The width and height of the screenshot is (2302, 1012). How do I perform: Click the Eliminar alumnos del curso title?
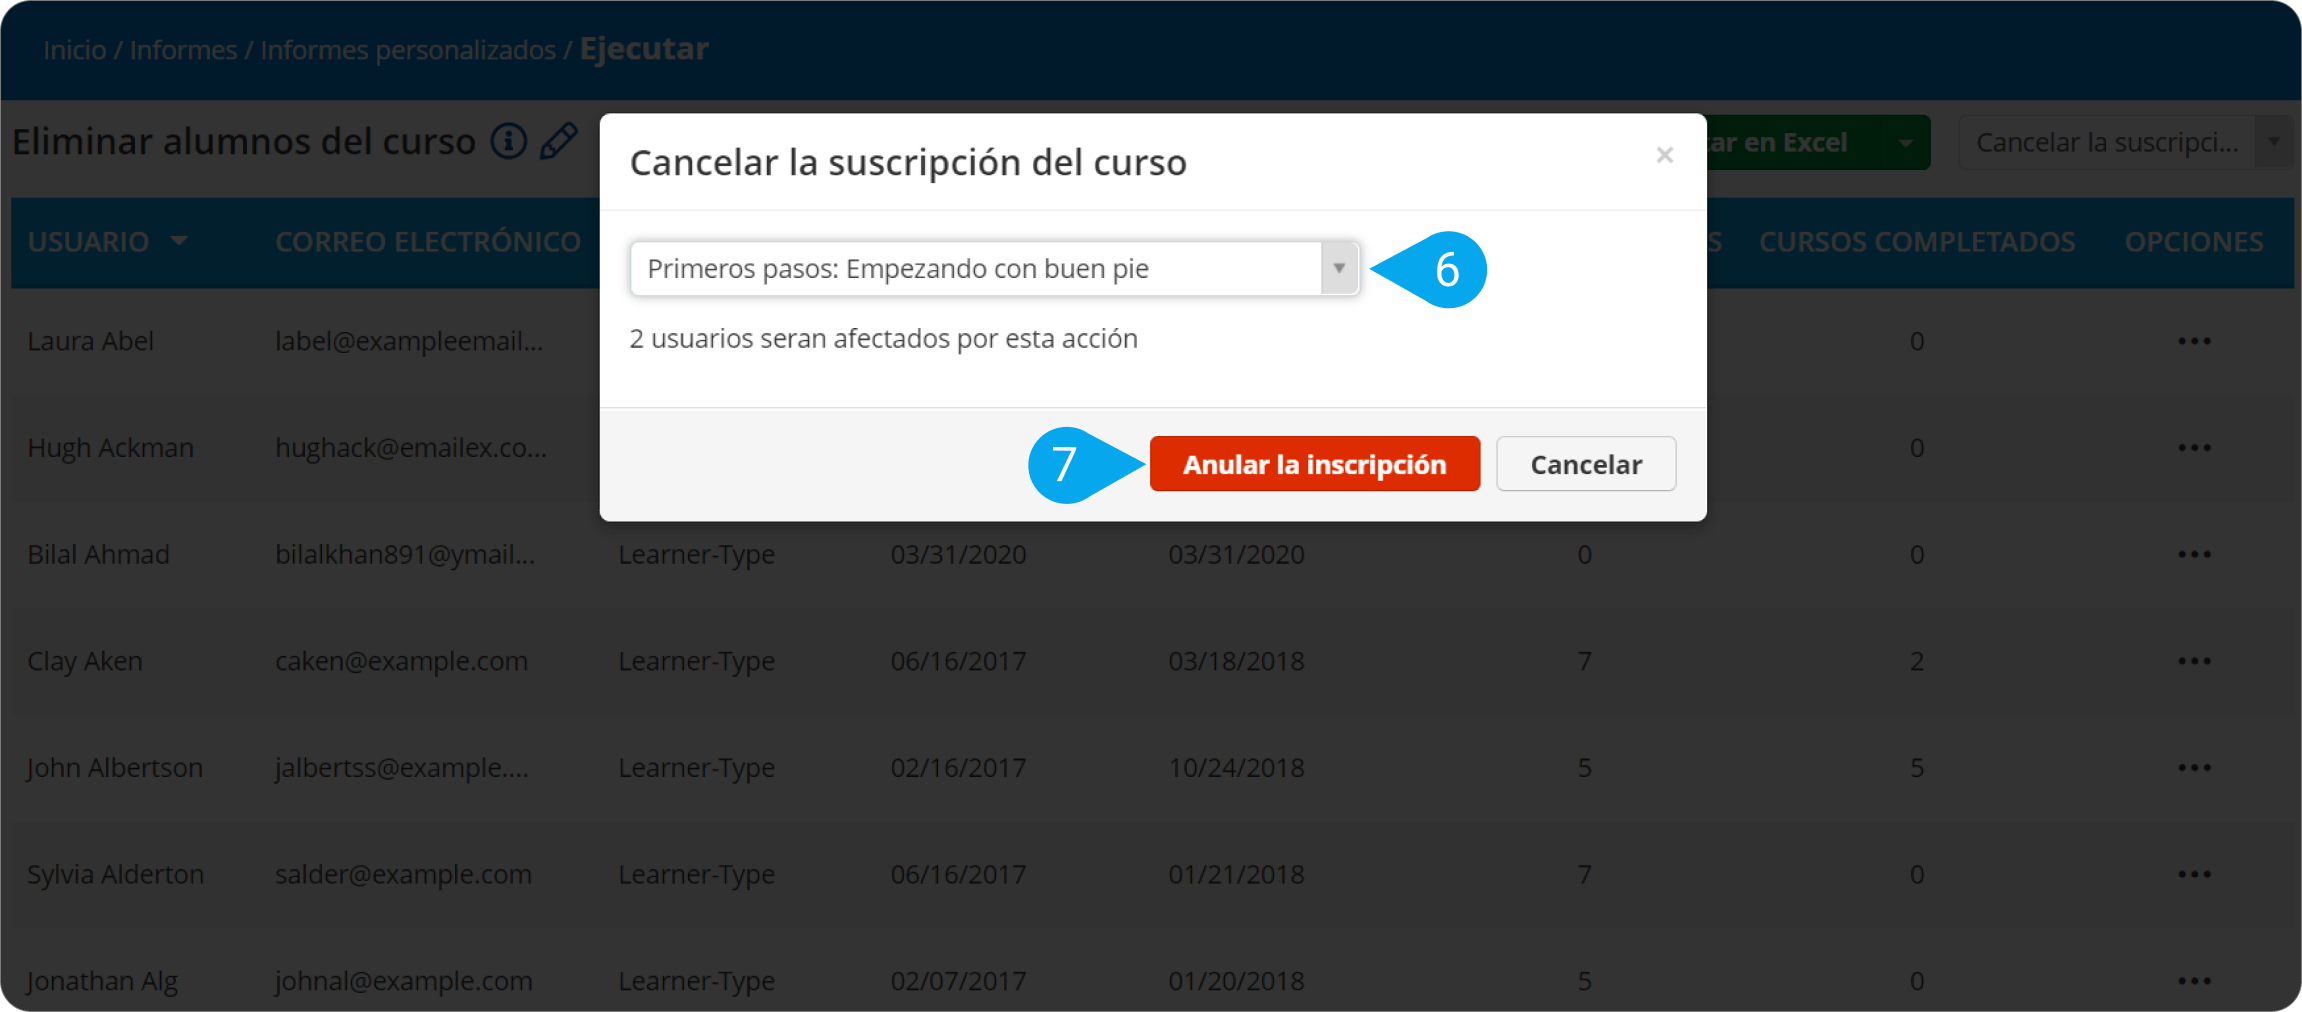244,142
